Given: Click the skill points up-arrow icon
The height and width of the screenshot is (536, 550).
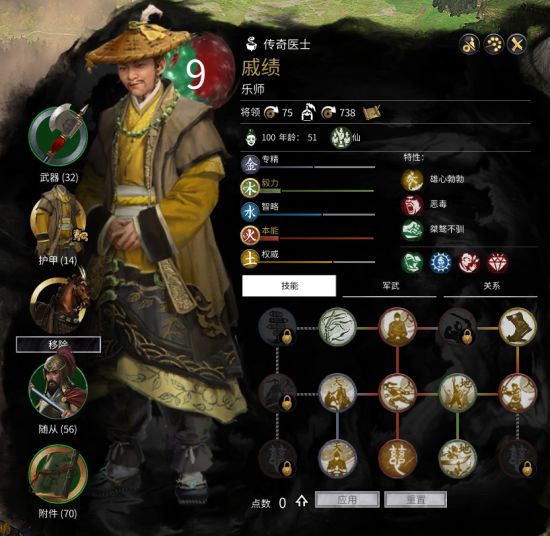Looking at the screenshot, I should point(301,501).
